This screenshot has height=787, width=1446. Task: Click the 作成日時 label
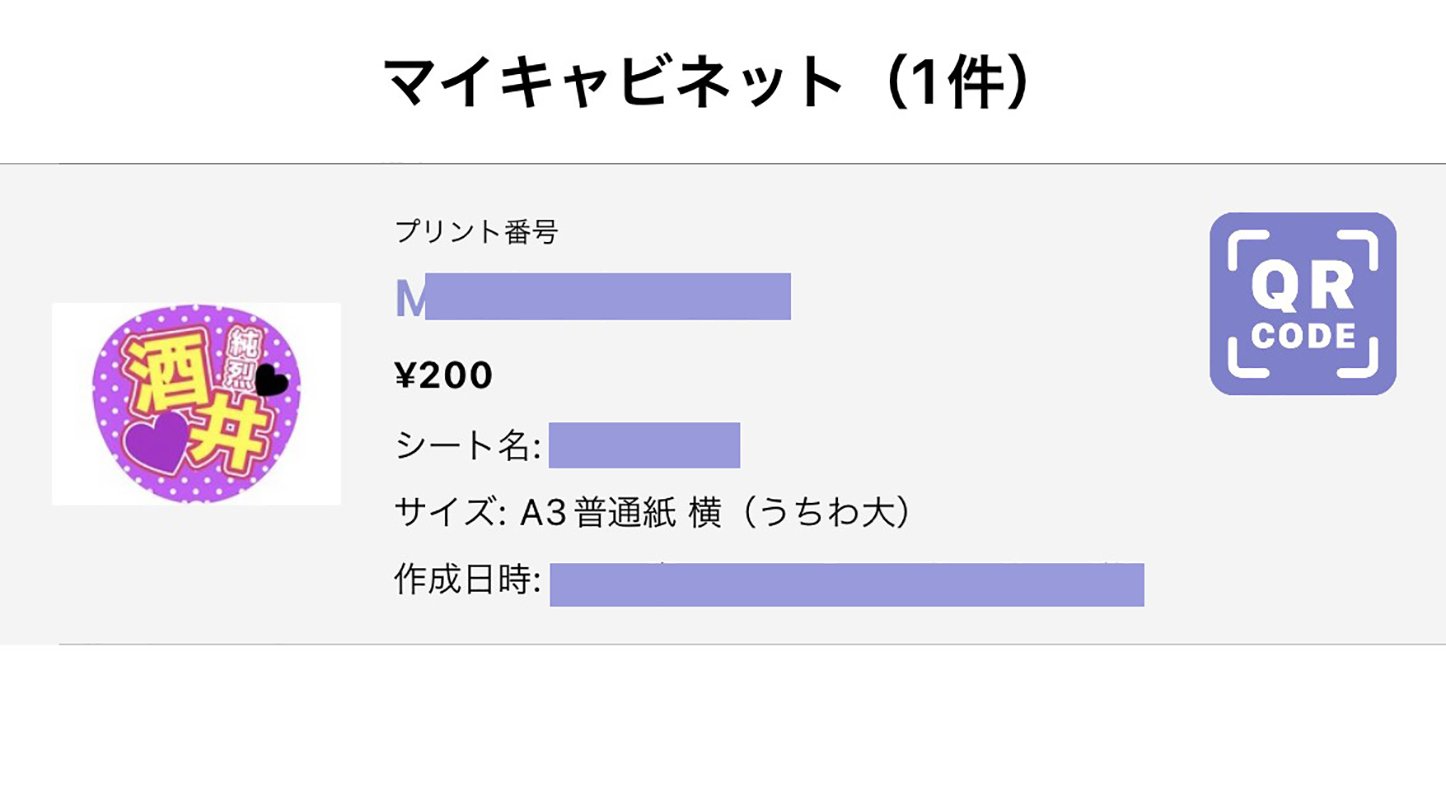[467, 581]
